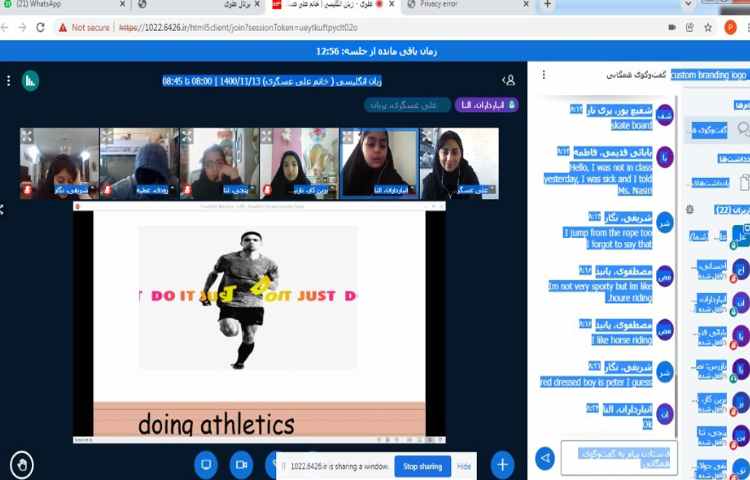Click Stop sharing button
750x480 pixels.
point(422,466)
